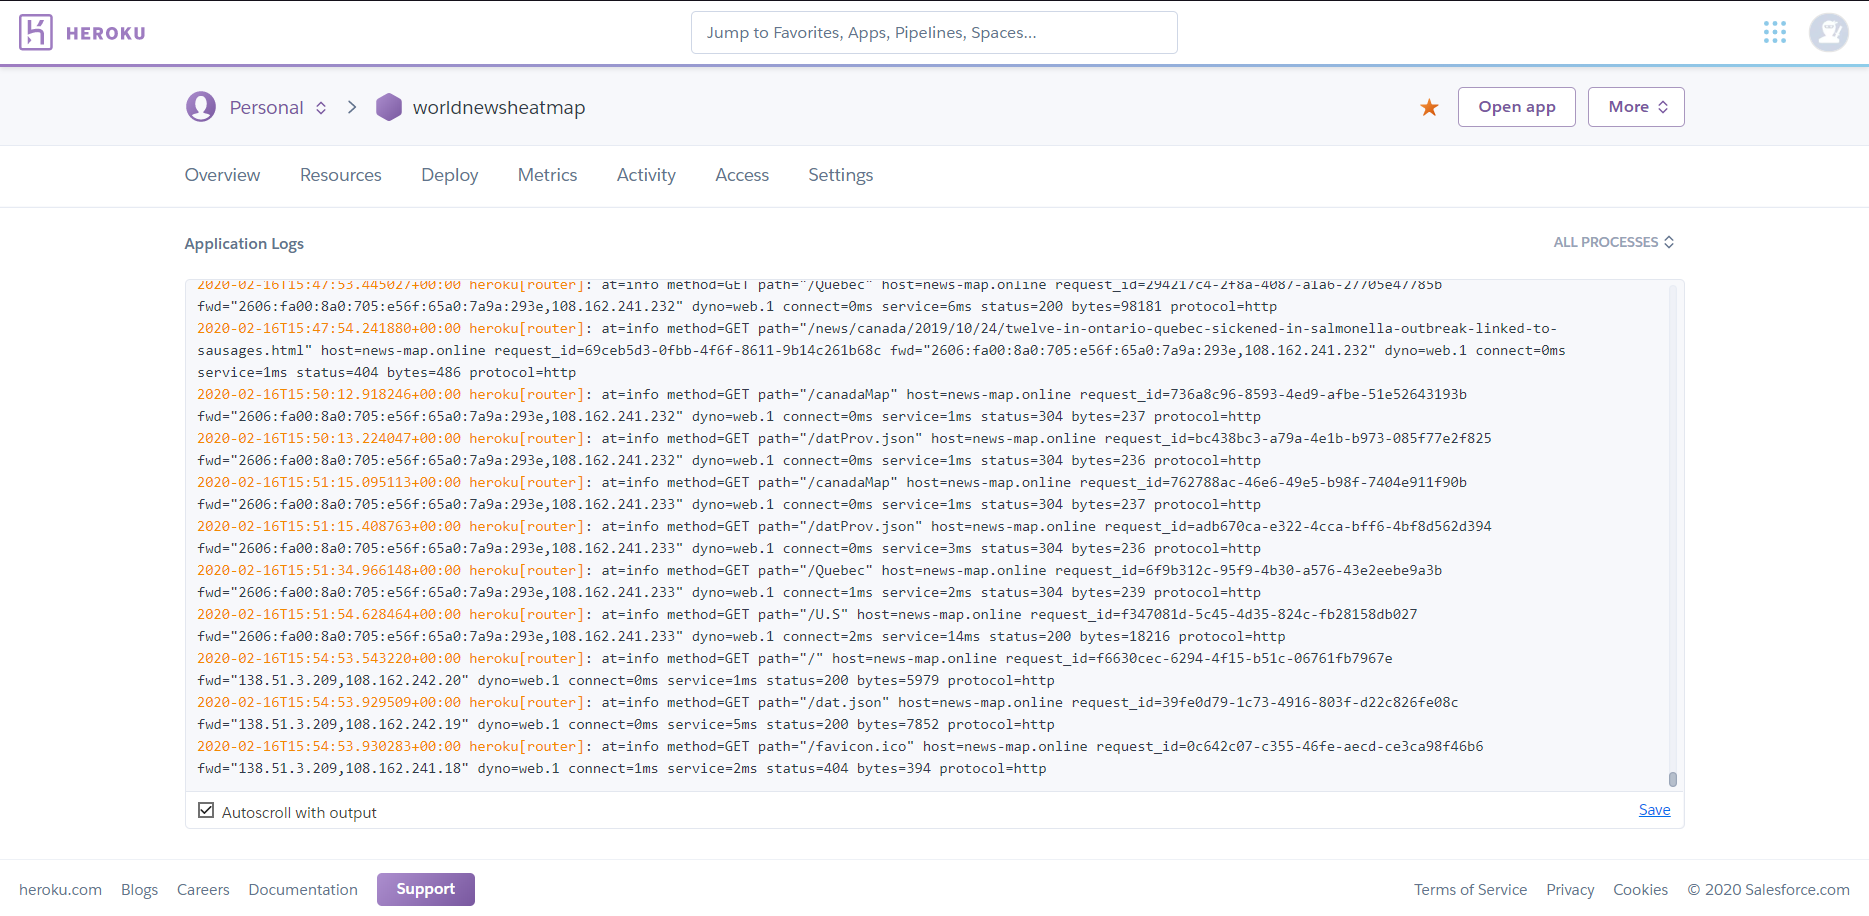Click the Save logs link
Viewport: 1869px width, 916px height.
coord(1654,810)
